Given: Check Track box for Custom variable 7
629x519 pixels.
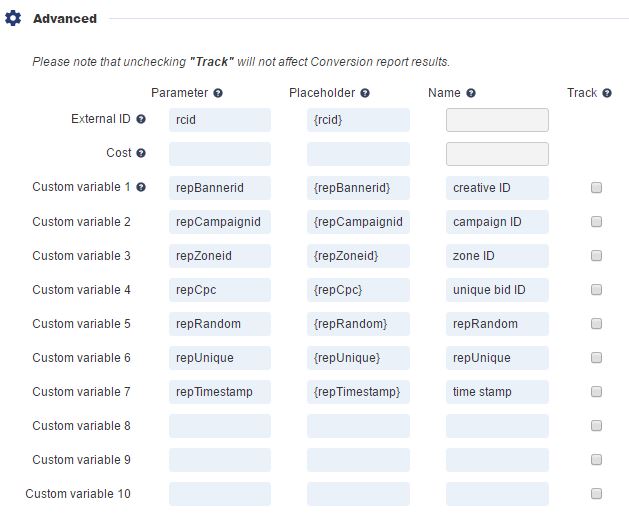Looking at the screenshot, I should pos(597,392).
